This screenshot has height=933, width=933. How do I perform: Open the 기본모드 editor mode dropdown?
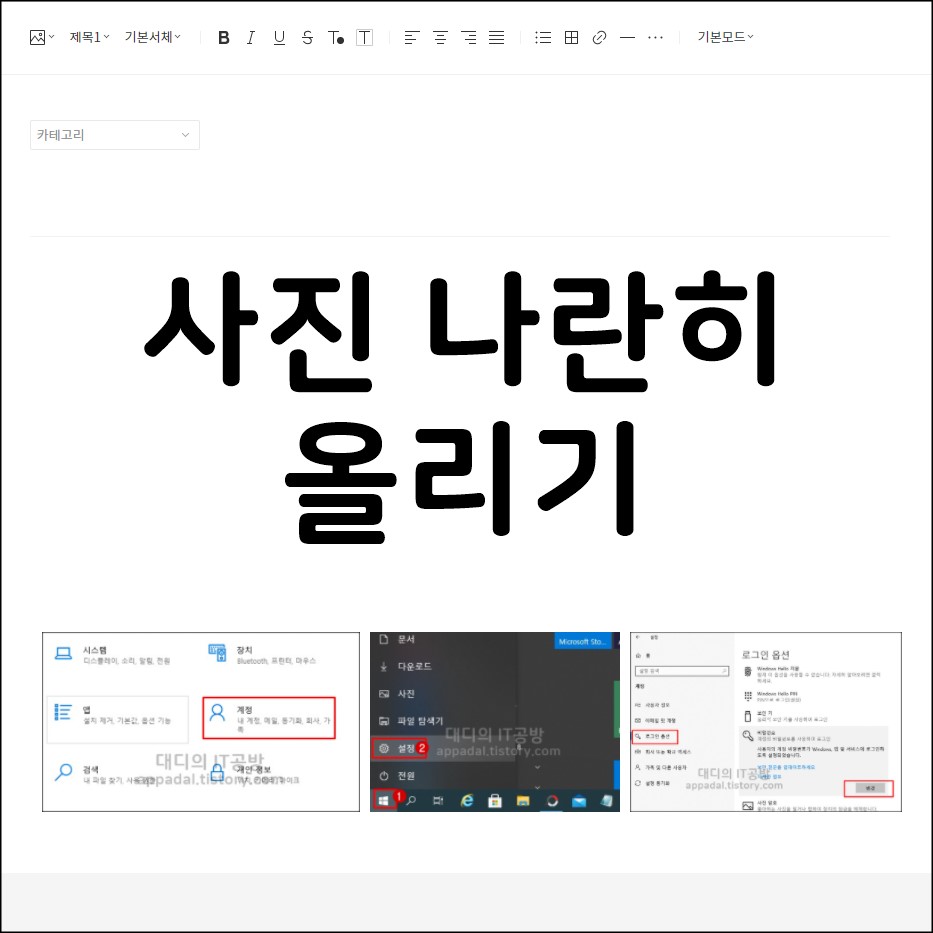(725, 37)
